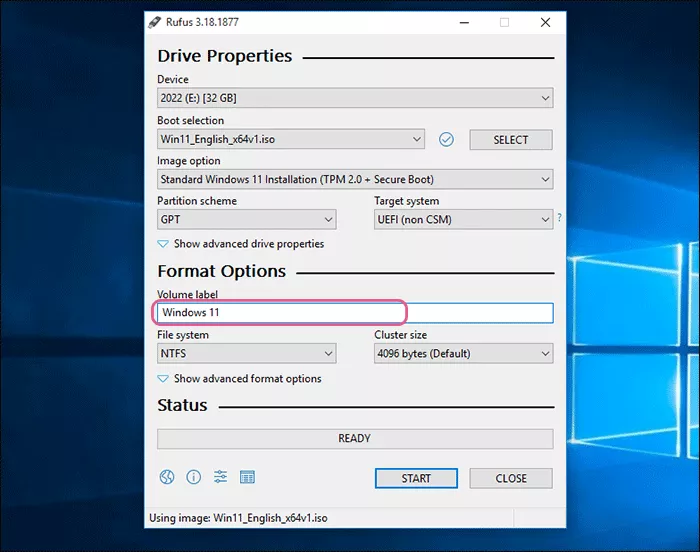
Task: Expand Show advanced drive properties
Action: [x=241, y=244]
